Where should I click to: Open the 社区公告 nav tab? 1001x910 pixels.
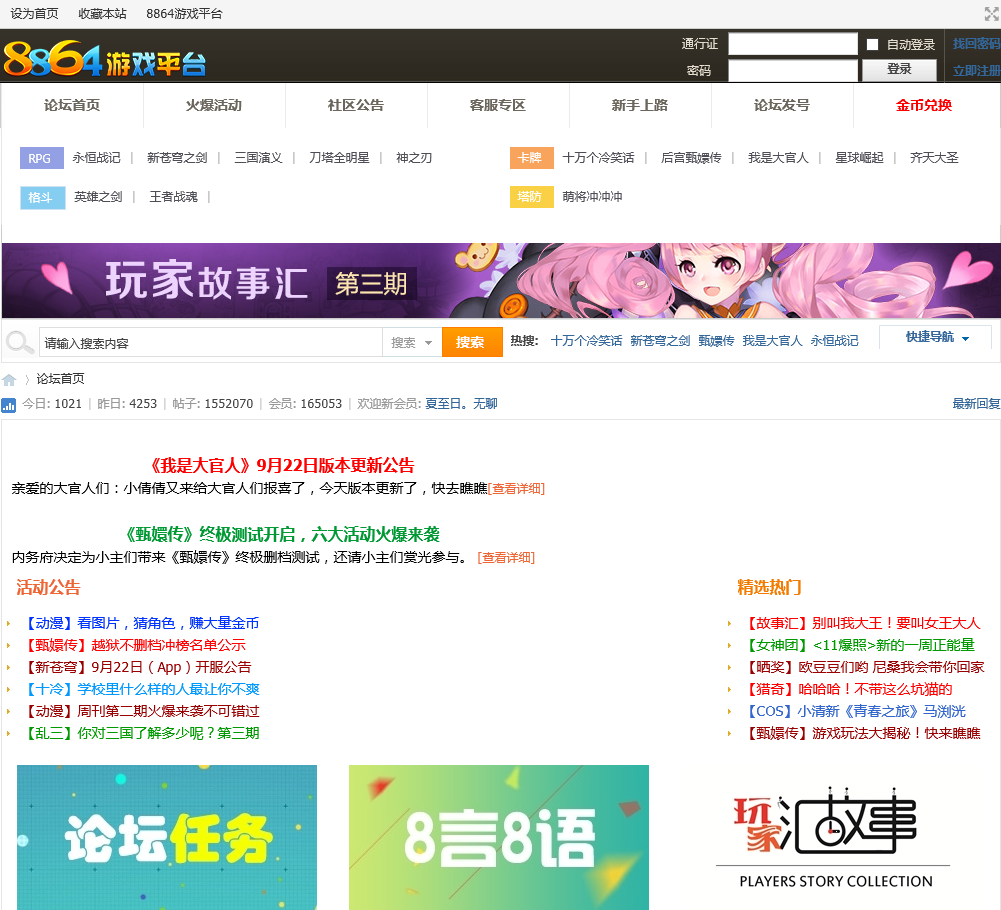356,105
